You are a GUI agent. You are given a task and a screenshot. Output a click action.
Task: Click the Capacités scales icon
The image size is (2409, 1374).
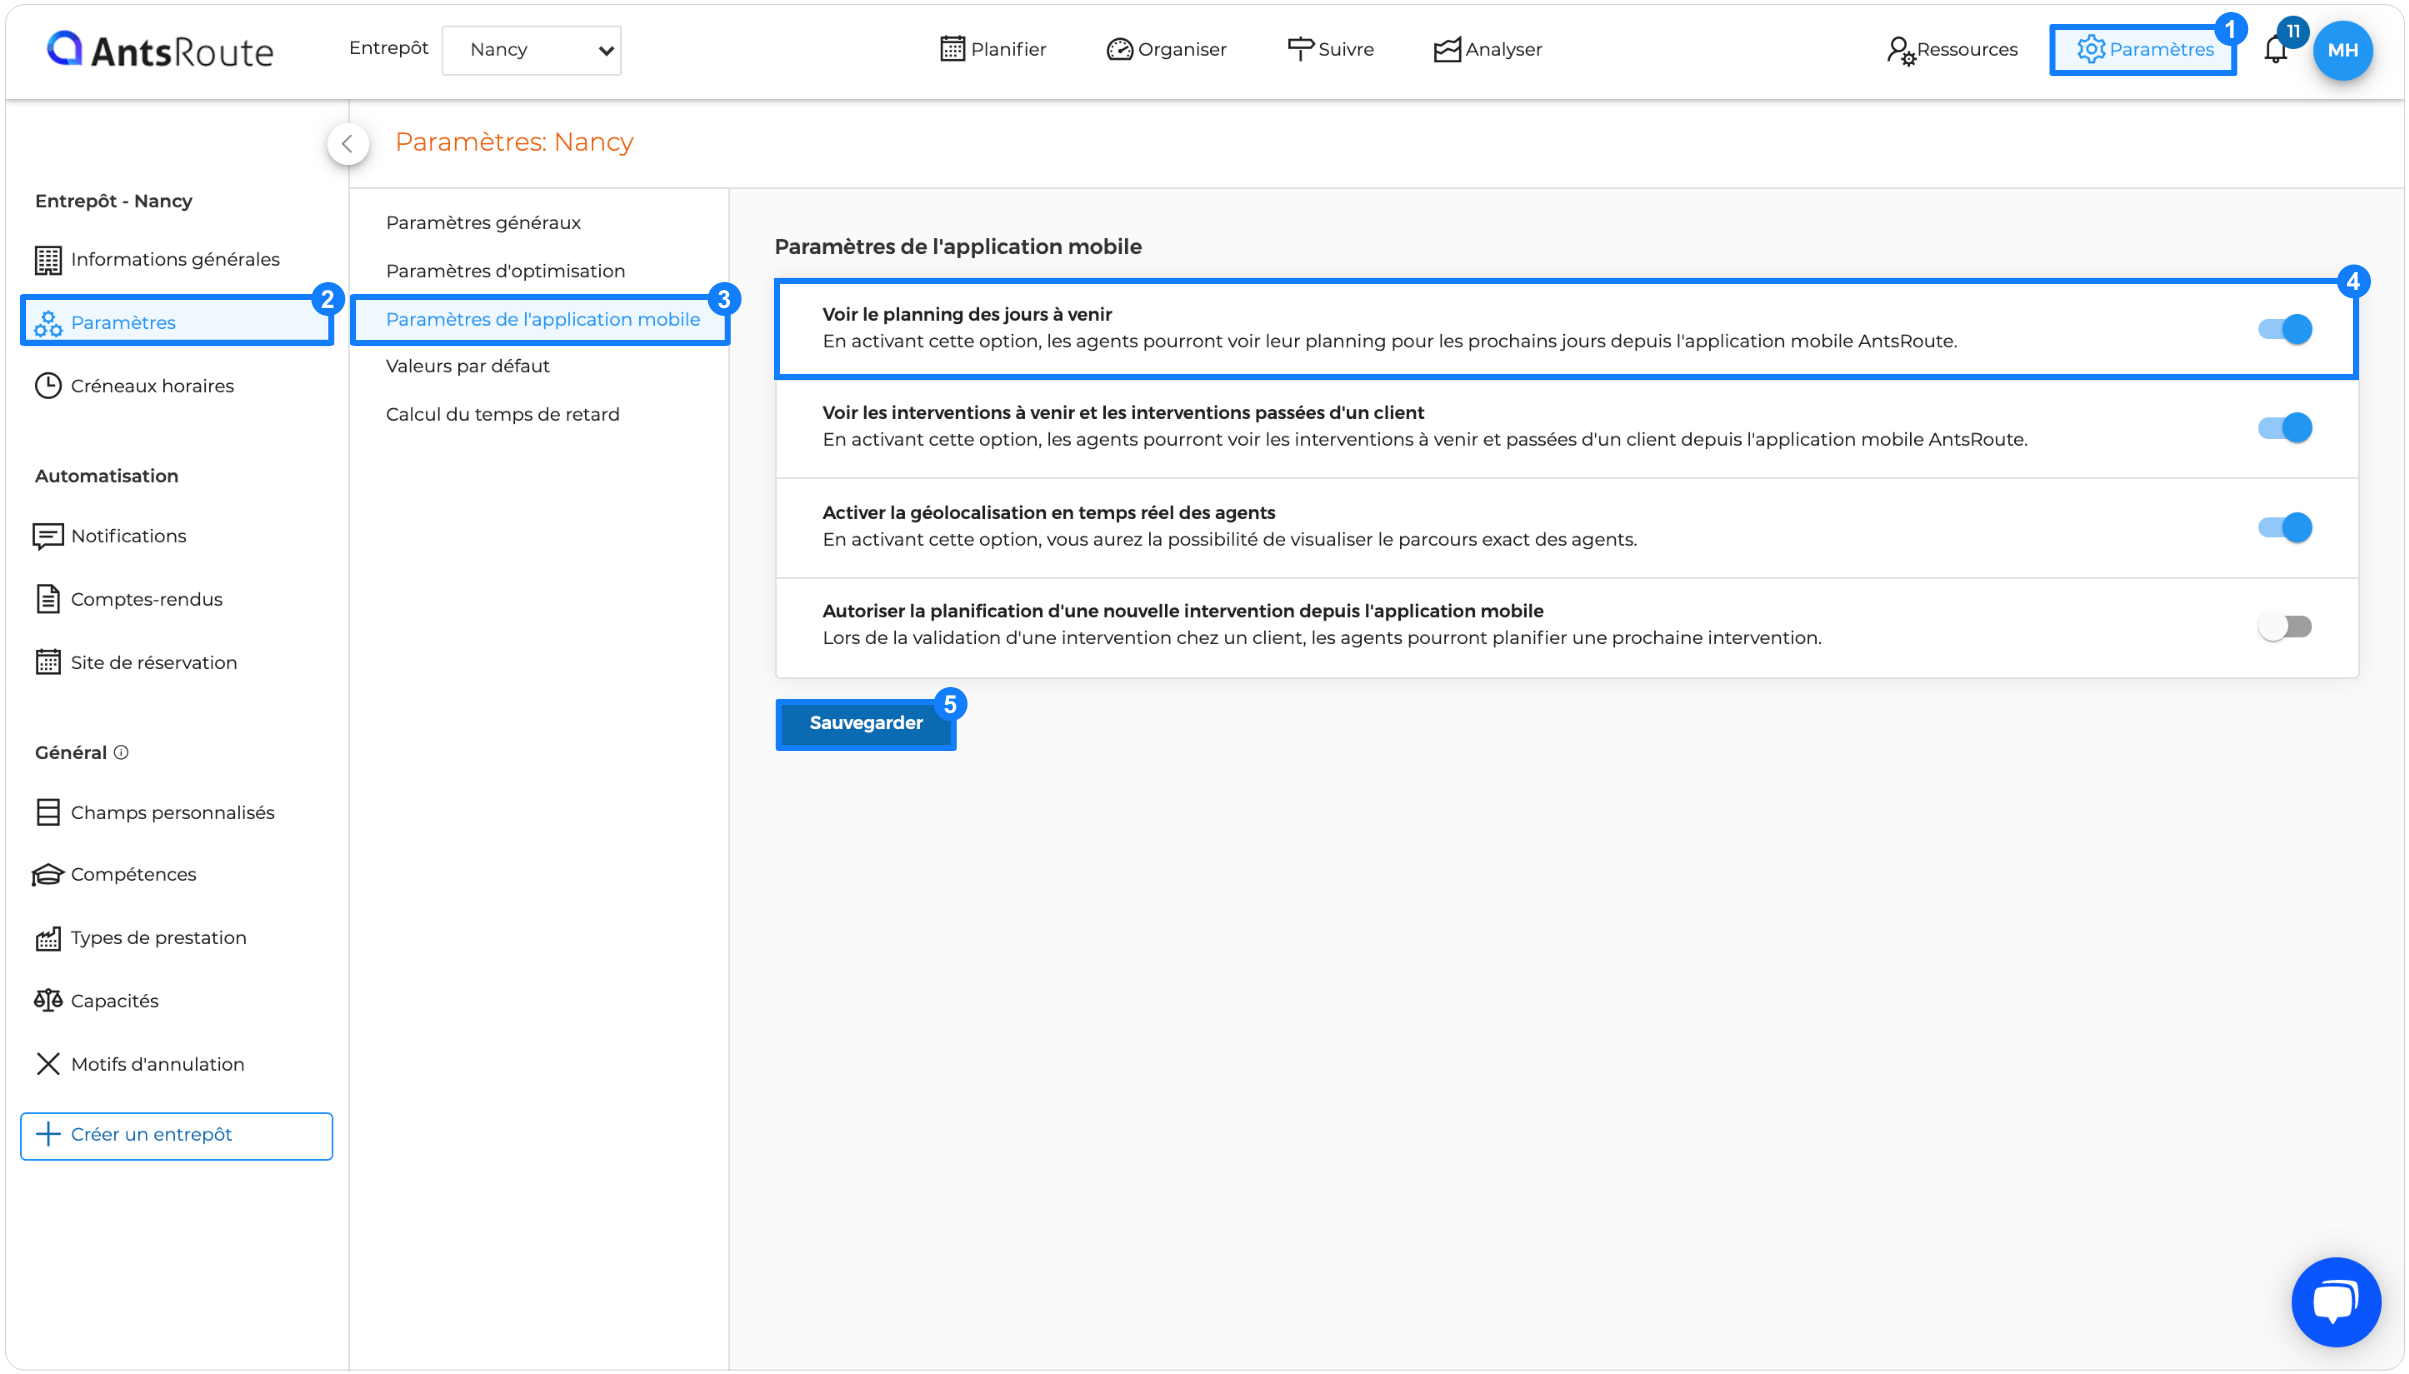(x=48, y=1001)
